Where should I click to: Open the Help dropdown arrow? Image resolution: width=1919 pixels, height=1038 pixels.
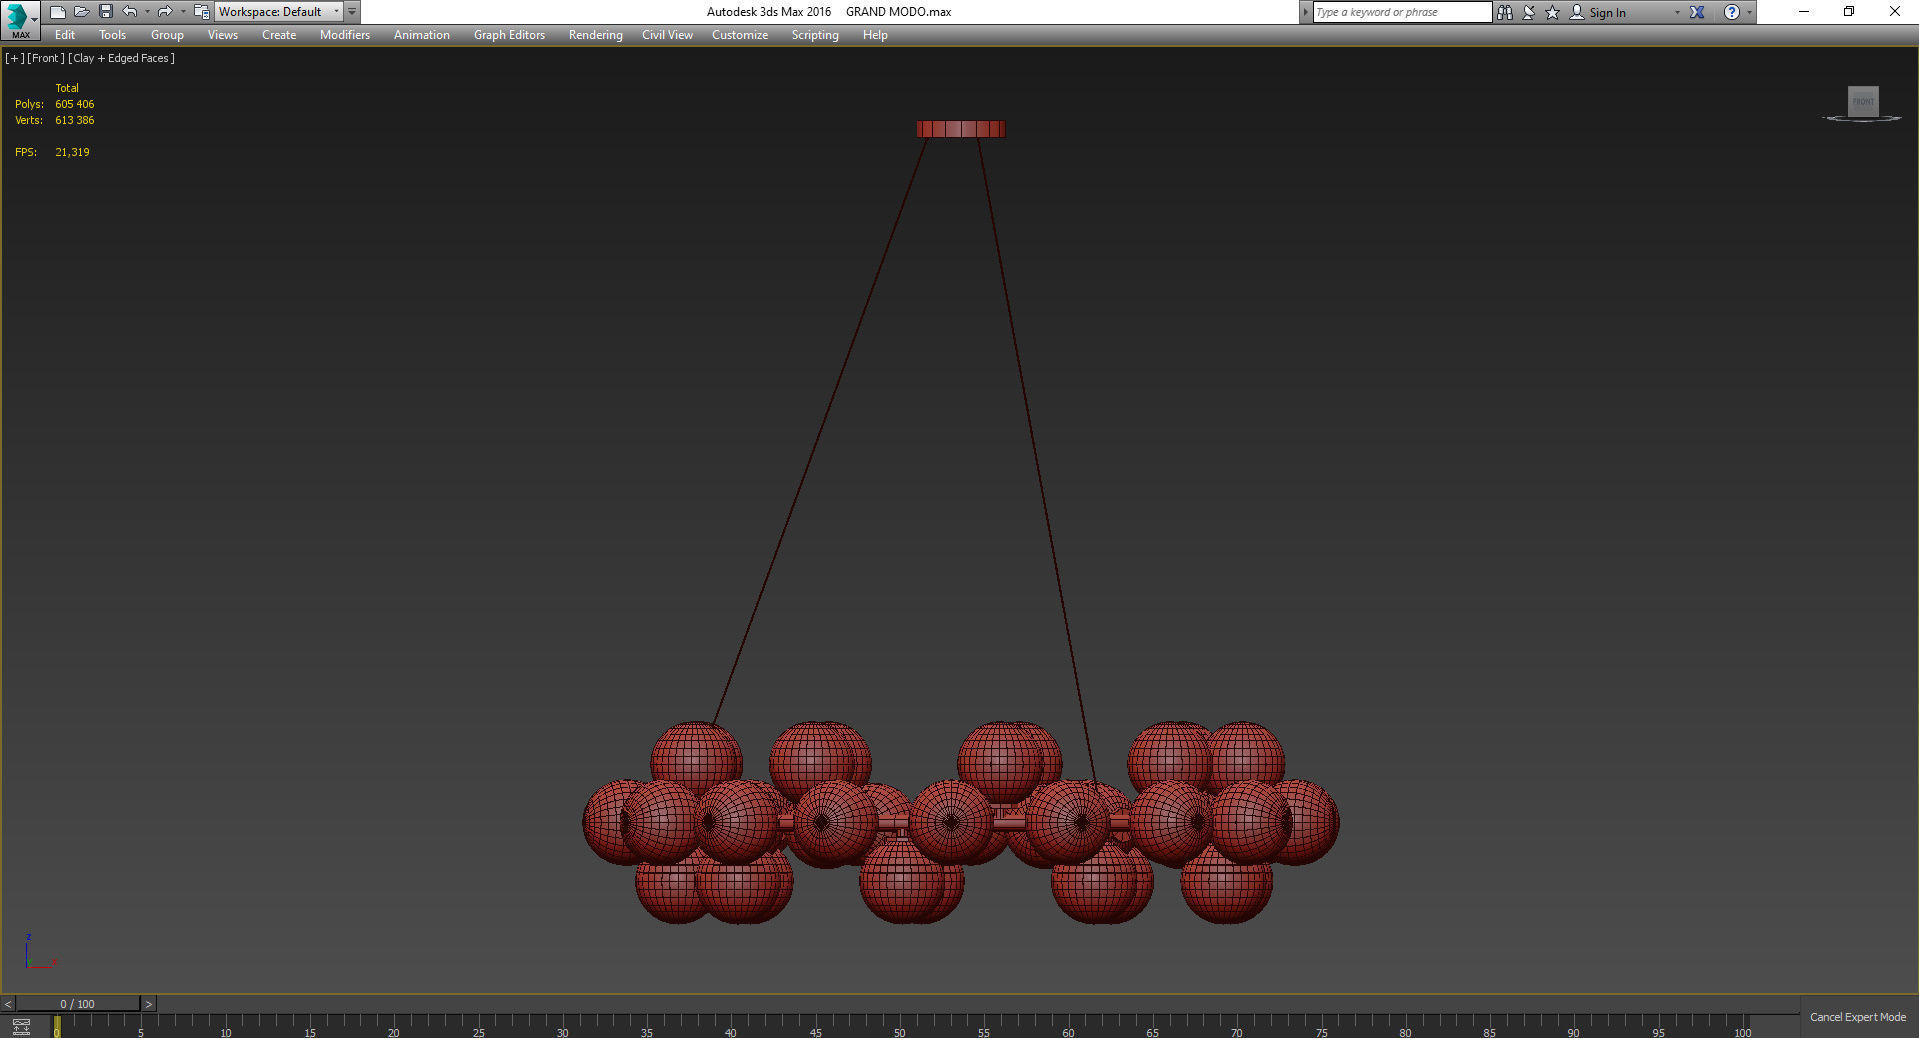pyautogui.click(x=1749, y=12)
